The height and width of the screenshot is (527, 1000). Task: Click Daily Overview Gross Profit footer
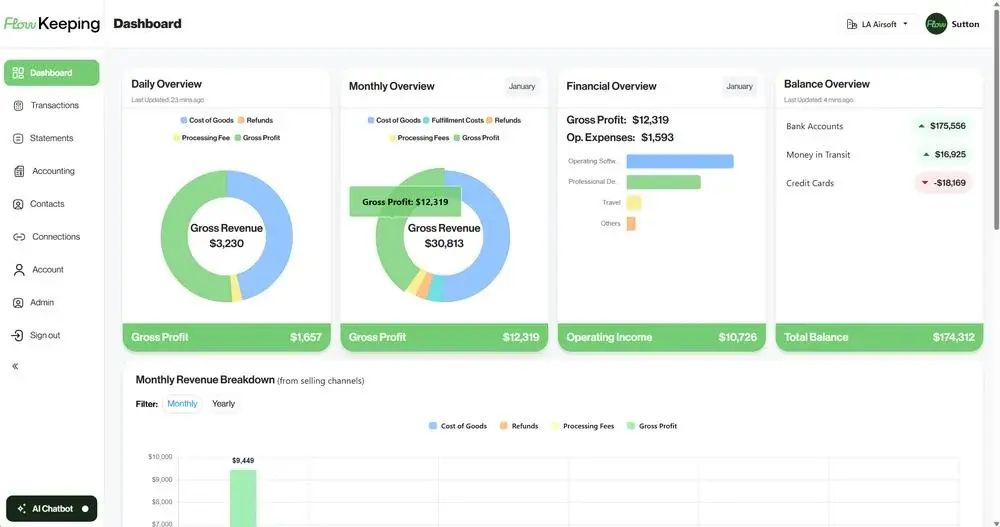point(226,337)
